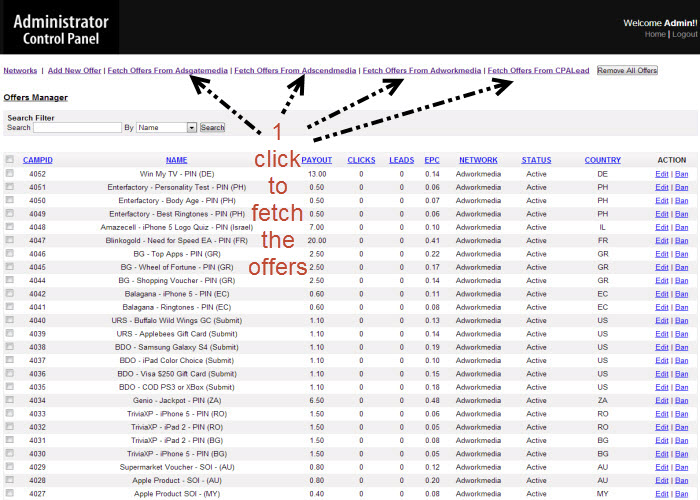Click payout value 20.00 for campaign 4047
The height and width of the screenshot is (500, 700).
pyautogui.click(x=317, y=241)
